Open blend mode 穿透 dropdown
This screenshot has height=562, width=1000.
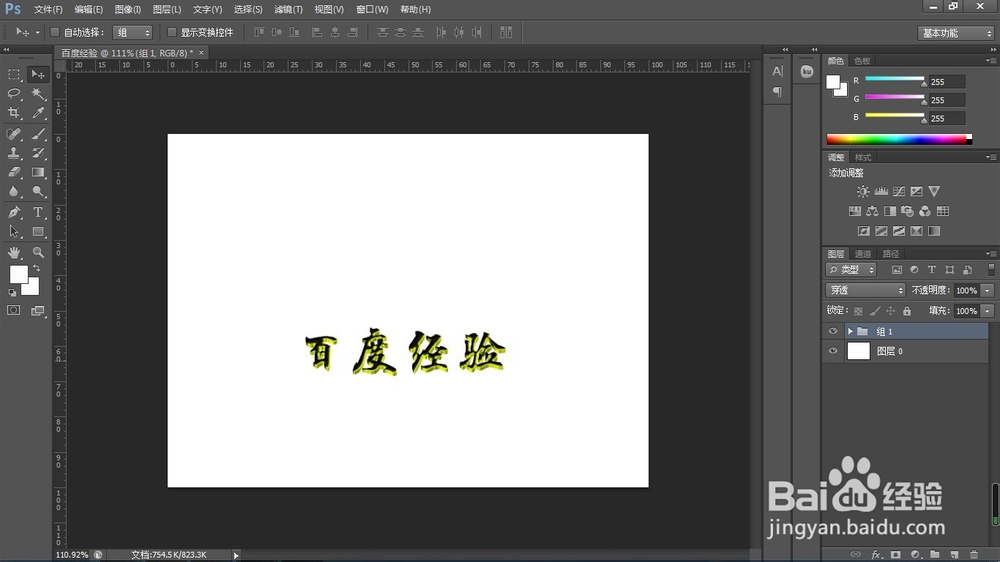[865, 290]
